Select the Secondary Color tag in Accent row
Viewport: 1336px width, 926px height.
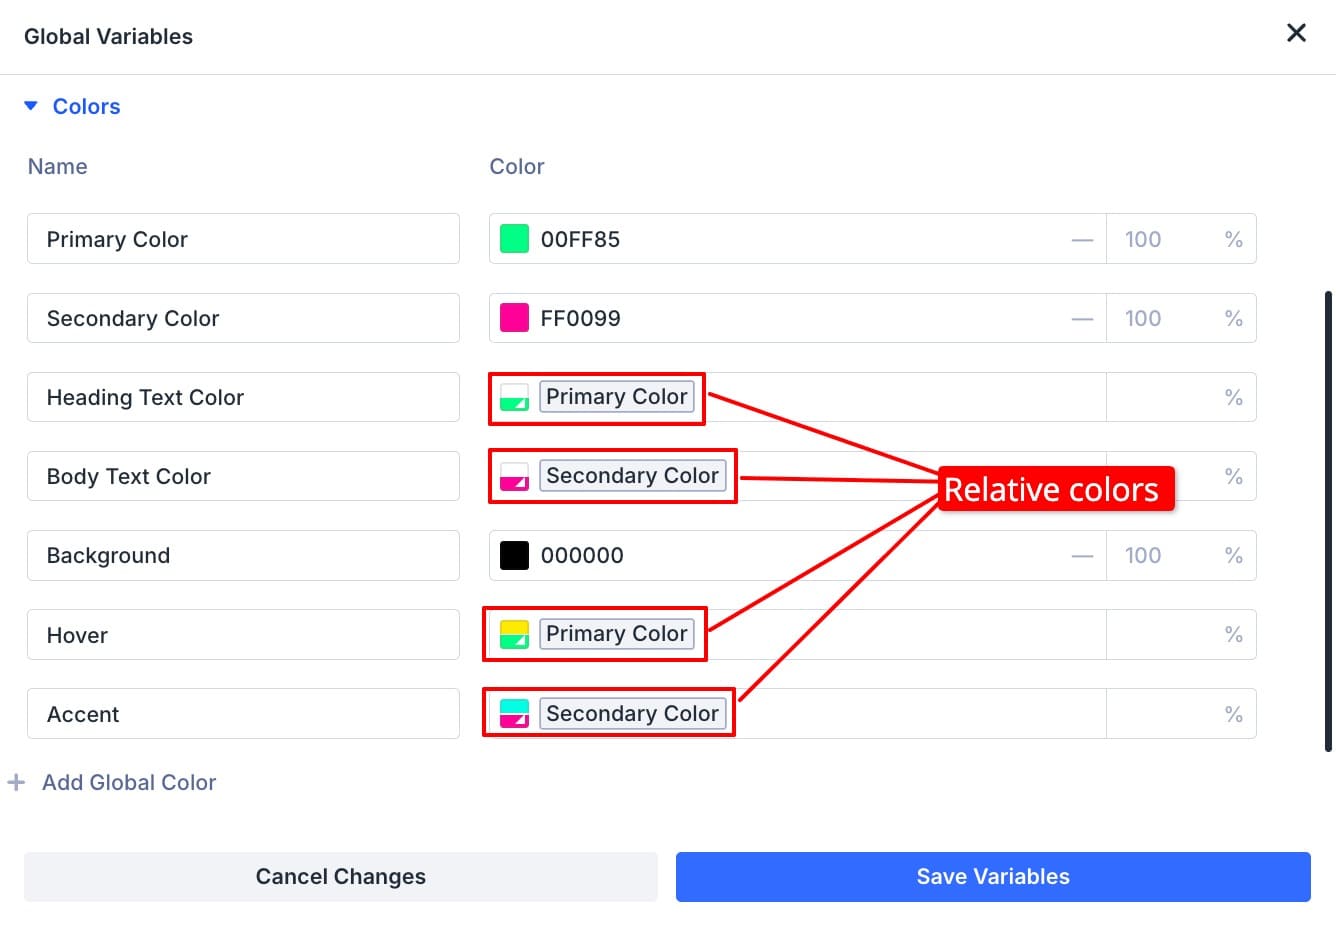tap(632, 713)
